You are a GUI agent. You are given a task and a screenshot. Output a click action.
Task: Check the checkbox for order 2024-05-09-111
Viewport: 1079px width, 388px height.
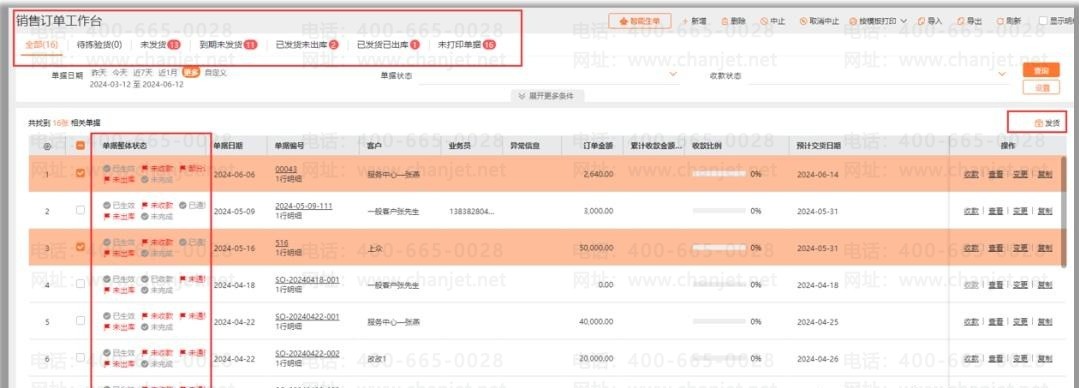click(80, 210)
